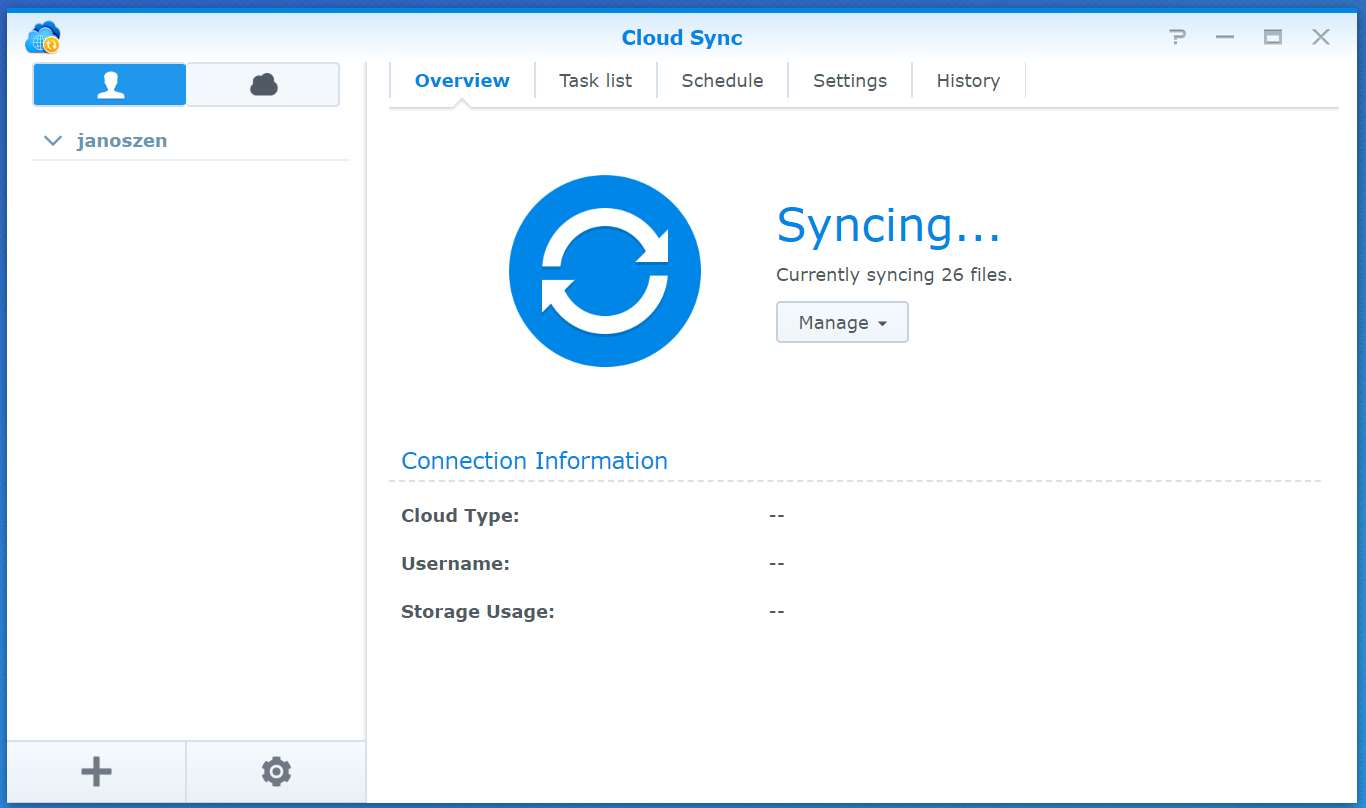Click the "Syncing..." status heading
Image resolution: width=1366 pixels, height=808 pixels.
tap(888, 226)
